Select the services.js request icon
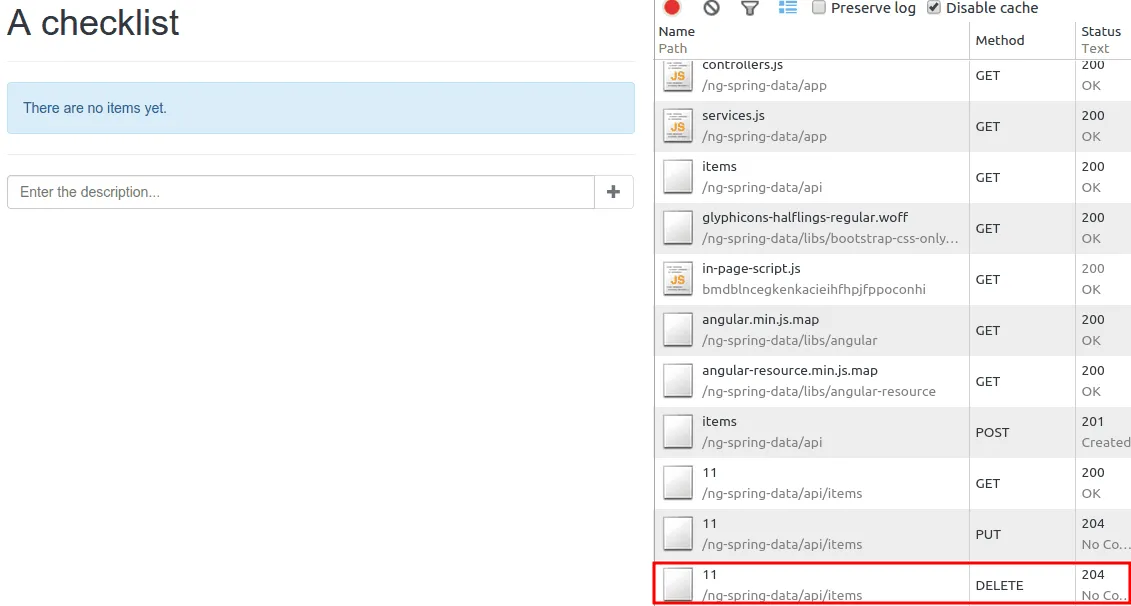Screen dimensions: 1131x606 (678, 126)
